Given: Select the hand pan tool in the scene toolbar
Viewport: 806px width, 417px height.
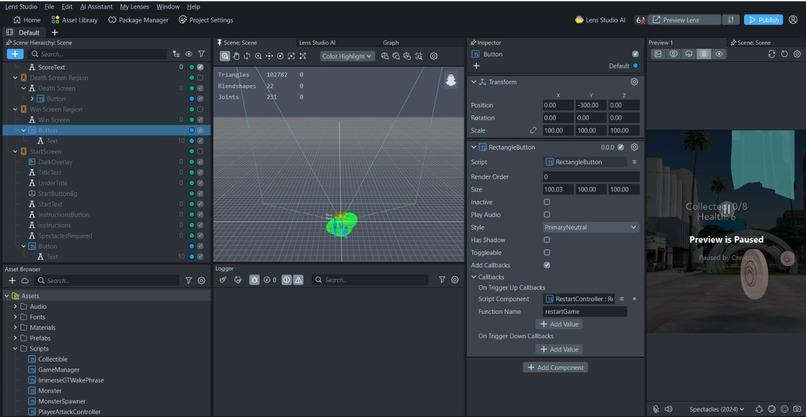Looking at the screenshot, I should pos(236,56).
